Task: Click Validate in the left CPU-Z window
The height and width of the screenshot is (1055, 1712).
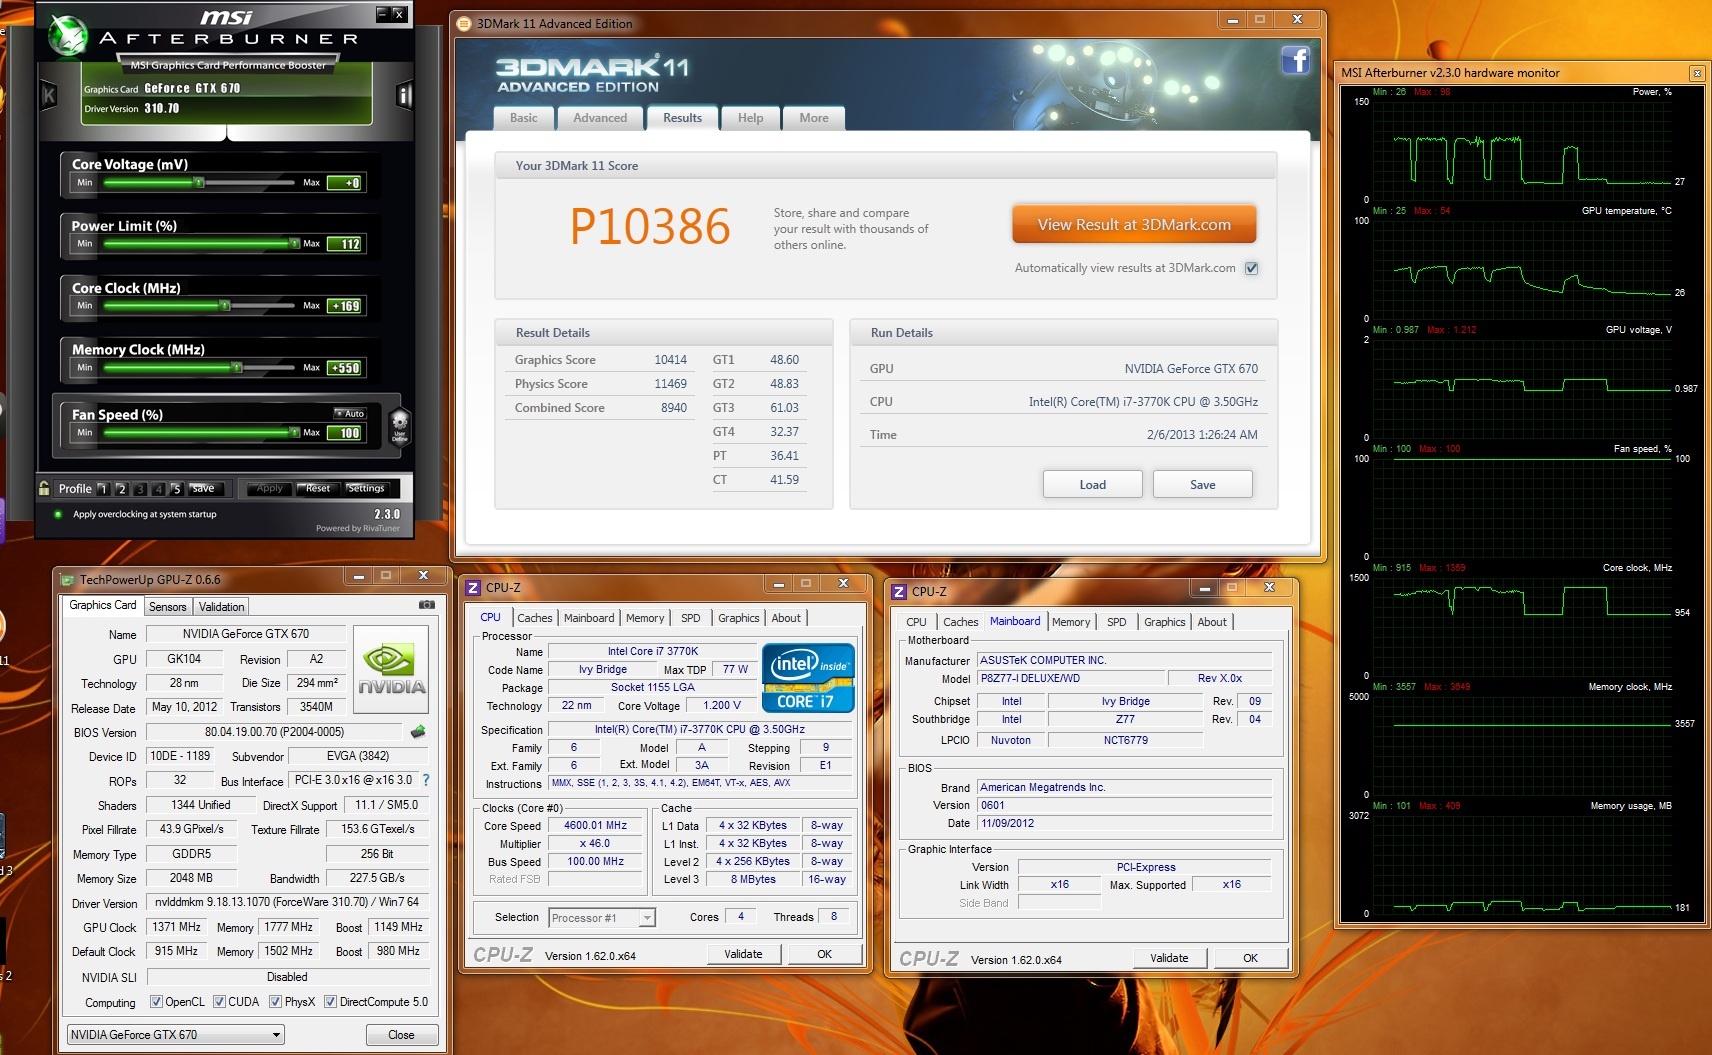Action: click(x=743, y=954)
